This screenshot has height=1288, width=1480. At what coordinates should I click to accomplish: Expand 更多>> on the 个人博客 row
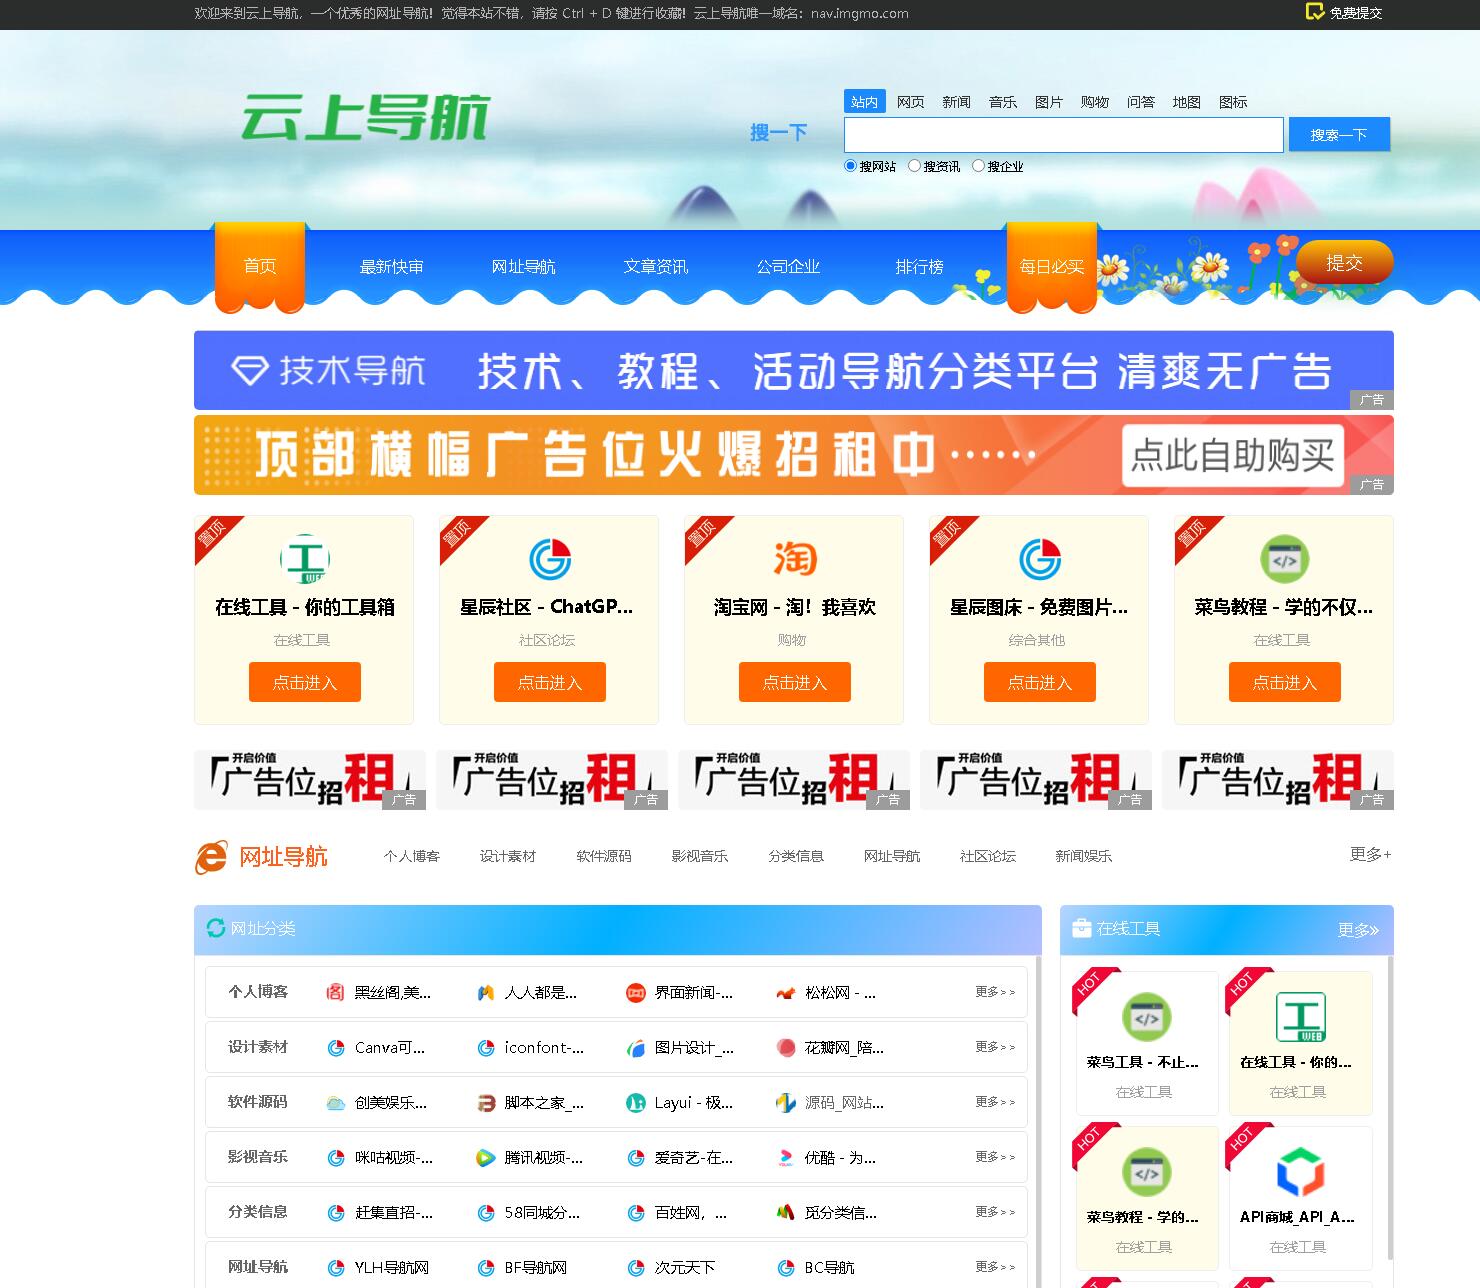coord(995,992)
